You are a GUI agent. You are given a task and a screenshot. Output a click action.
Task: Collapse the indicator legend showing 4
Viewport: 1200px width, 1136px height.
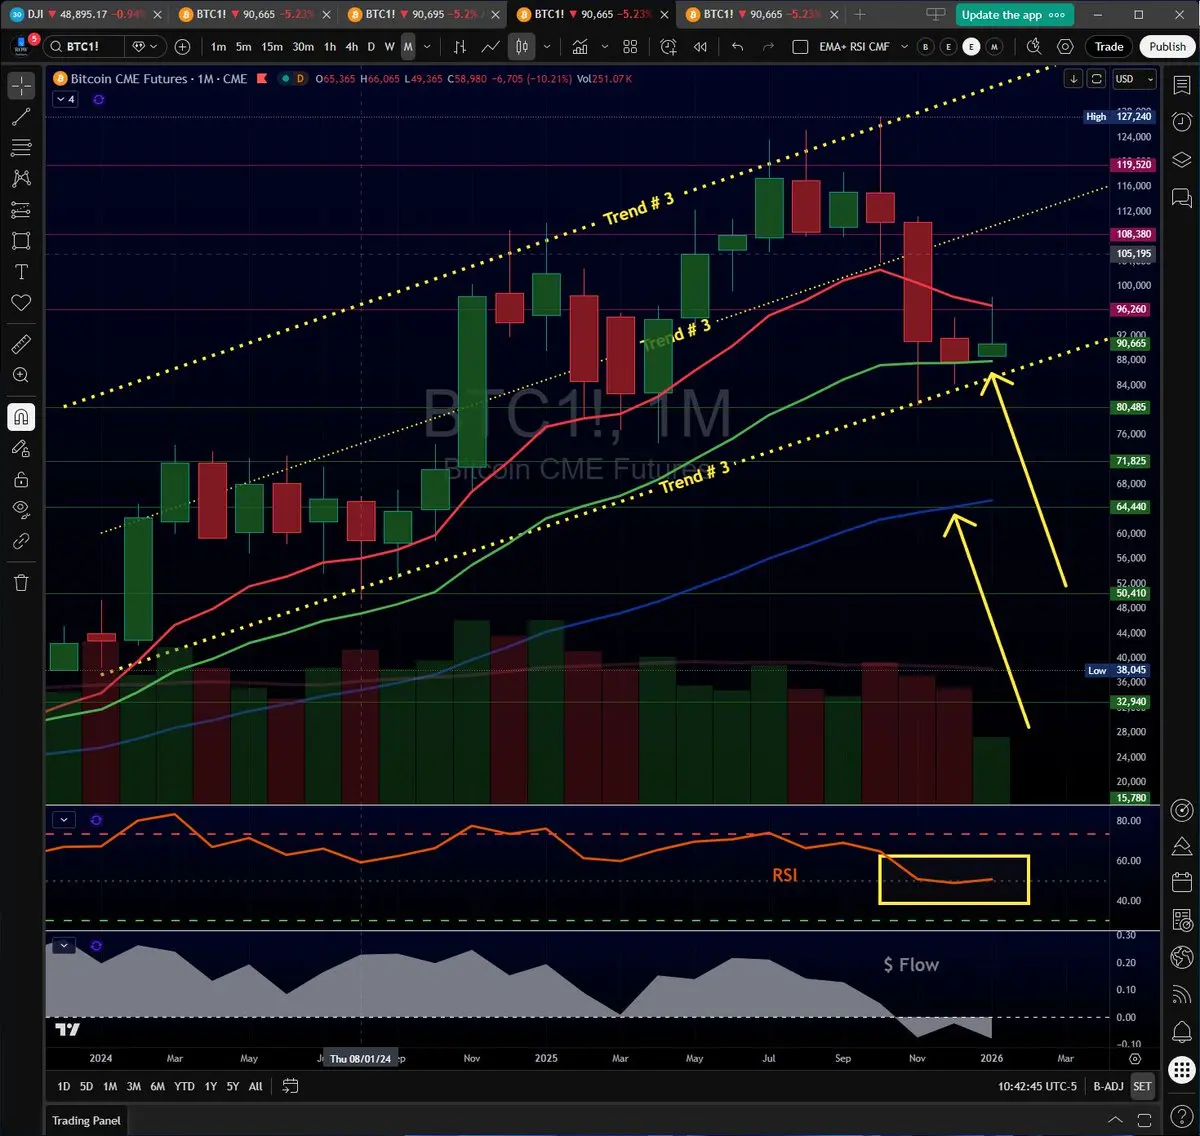coord(65,99)
